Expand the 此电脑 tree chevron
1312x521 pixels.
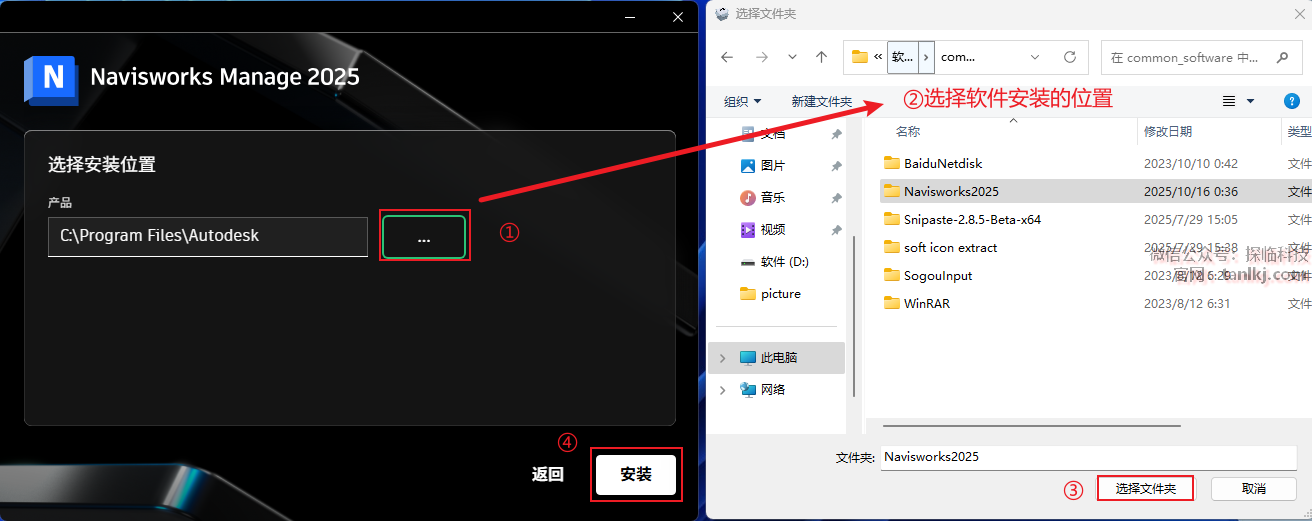pyautogui.click(x=723, y=357)
